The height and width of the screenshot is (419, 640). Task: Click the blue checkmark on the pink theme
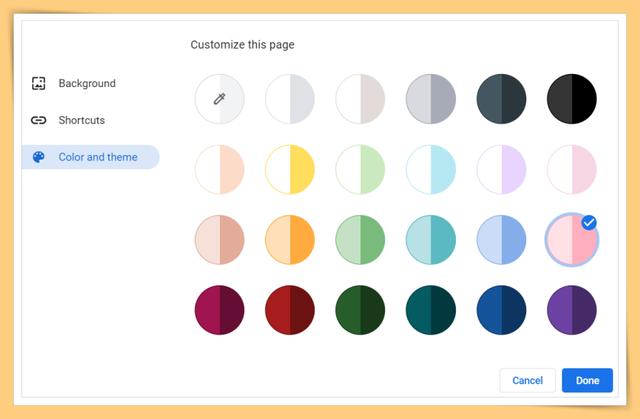coord(589,223)
